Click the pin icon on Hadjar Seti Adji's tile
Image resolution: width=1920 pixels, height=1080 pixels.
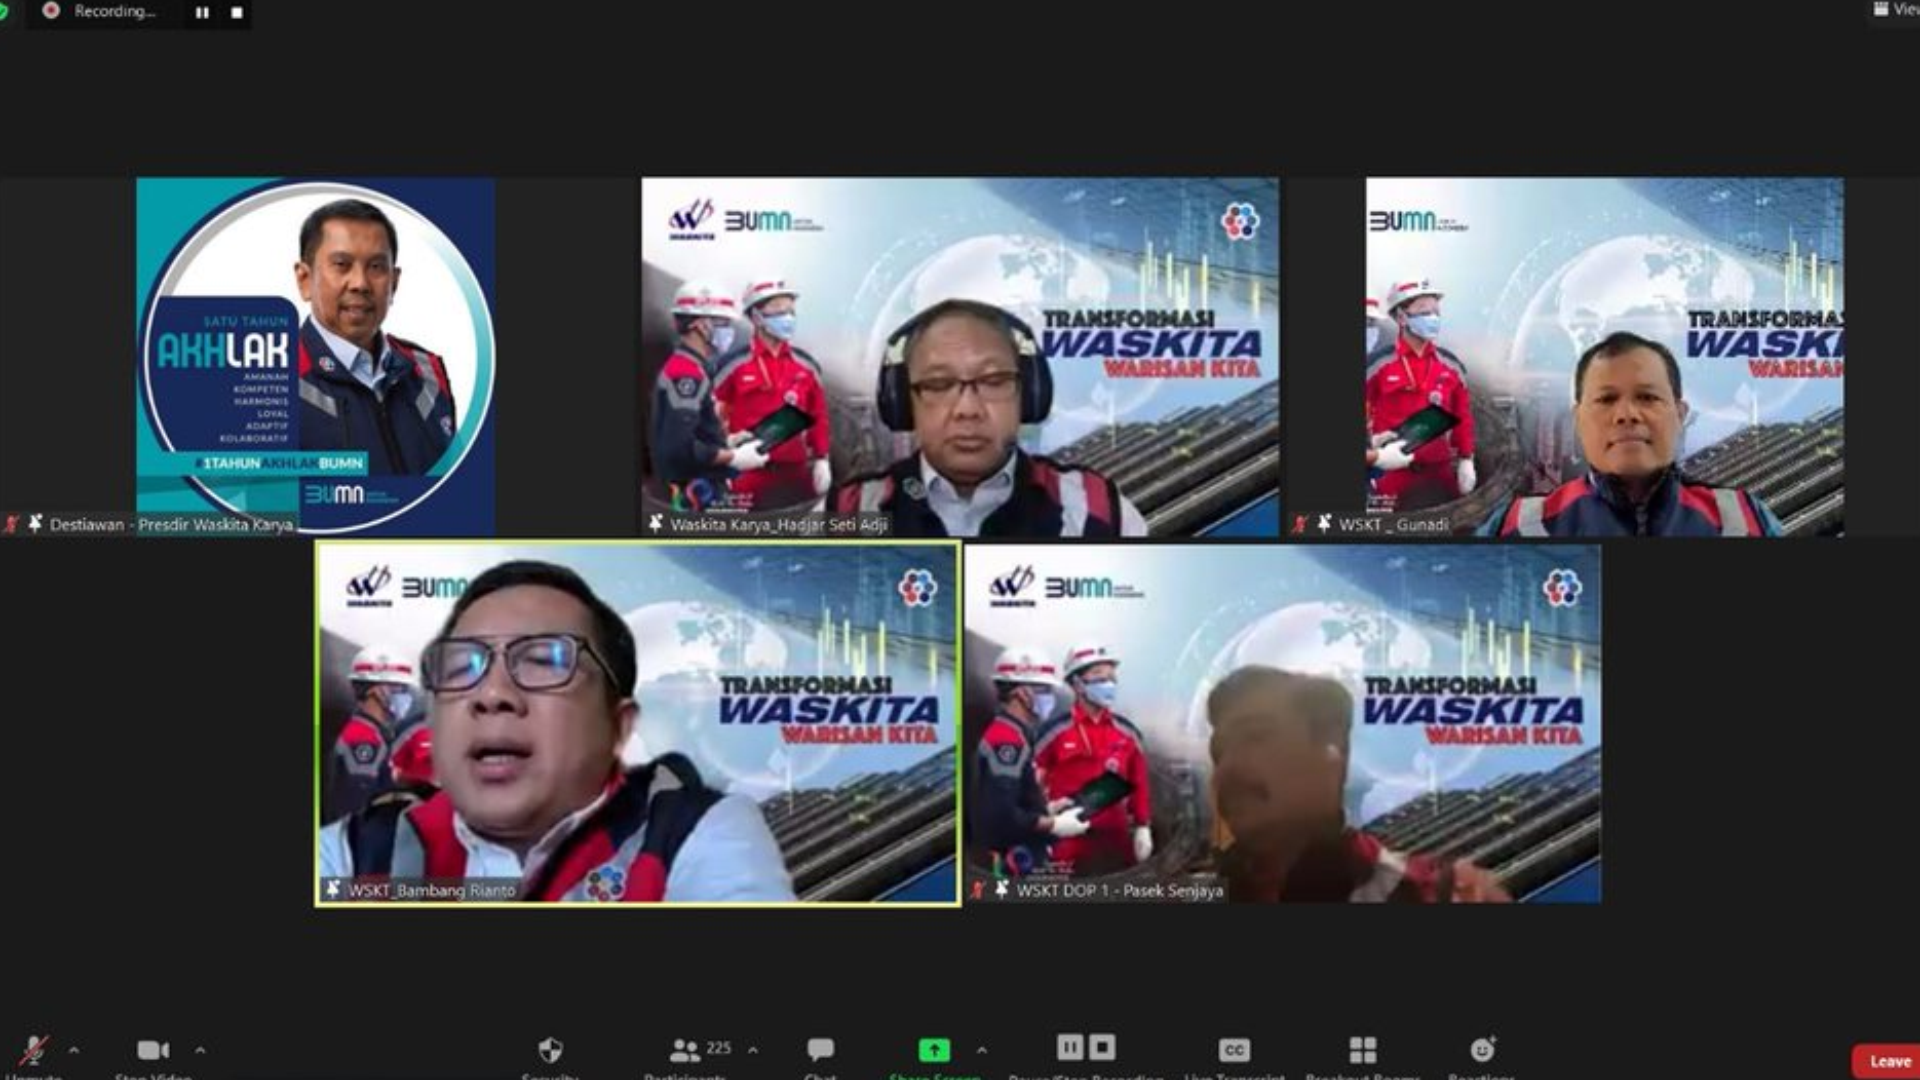click(x=656, y=523)
